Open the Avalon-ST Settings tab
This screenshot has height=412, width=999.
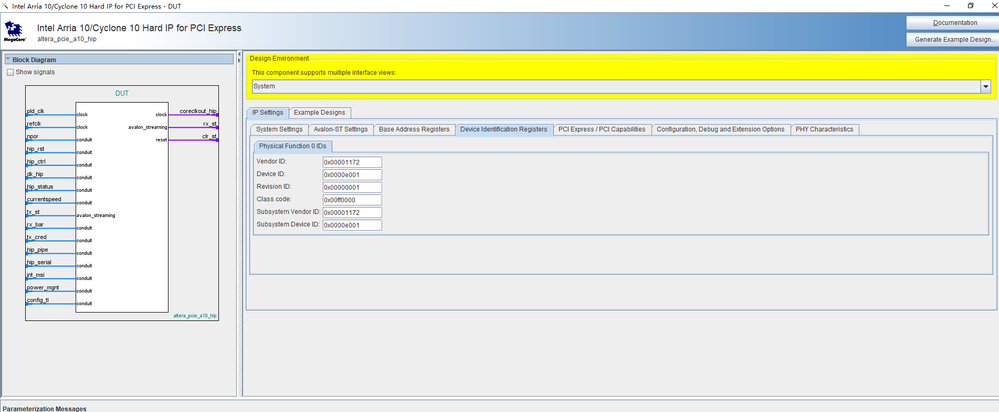340,129
